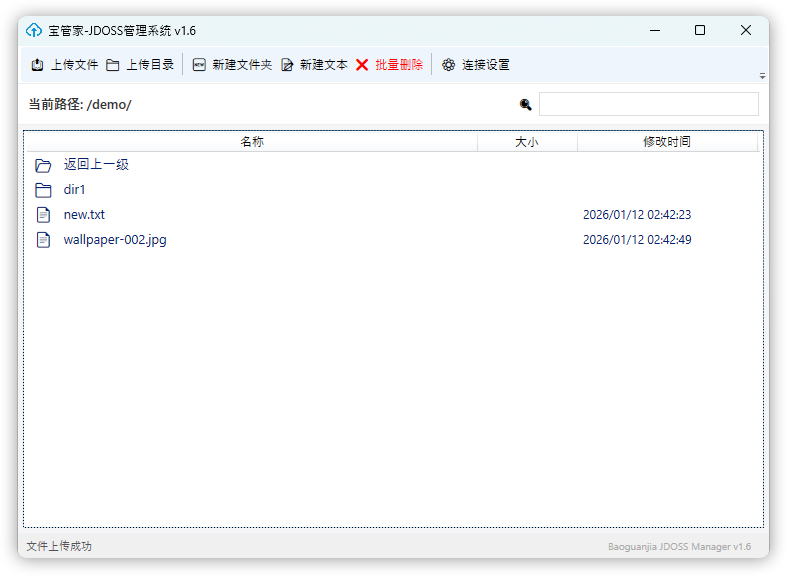Click the 上传文件 button label
Image resolution: width=787 pixels, height=576 pixels.
75,65
